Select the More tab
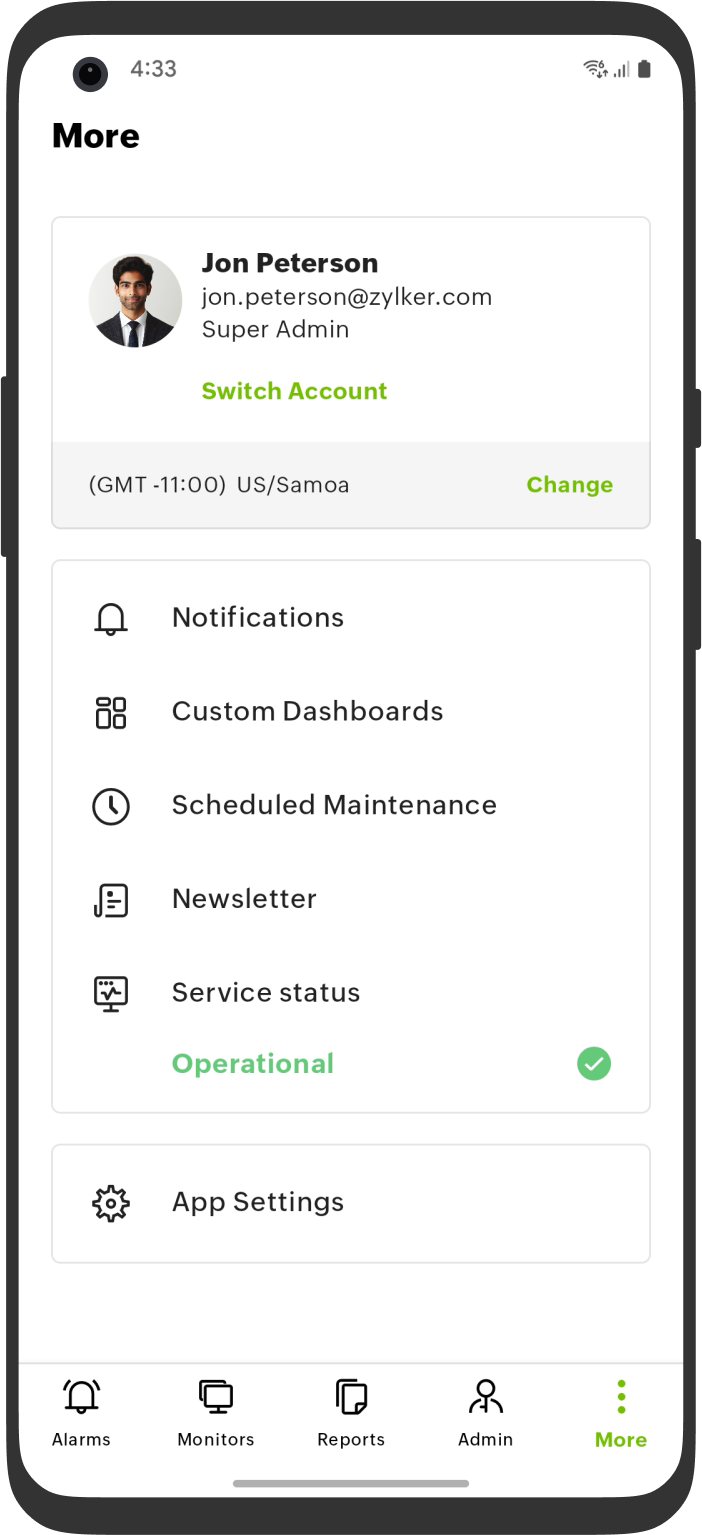The width and height of the screenshot is (702, 1535). tap(621, 1412)
